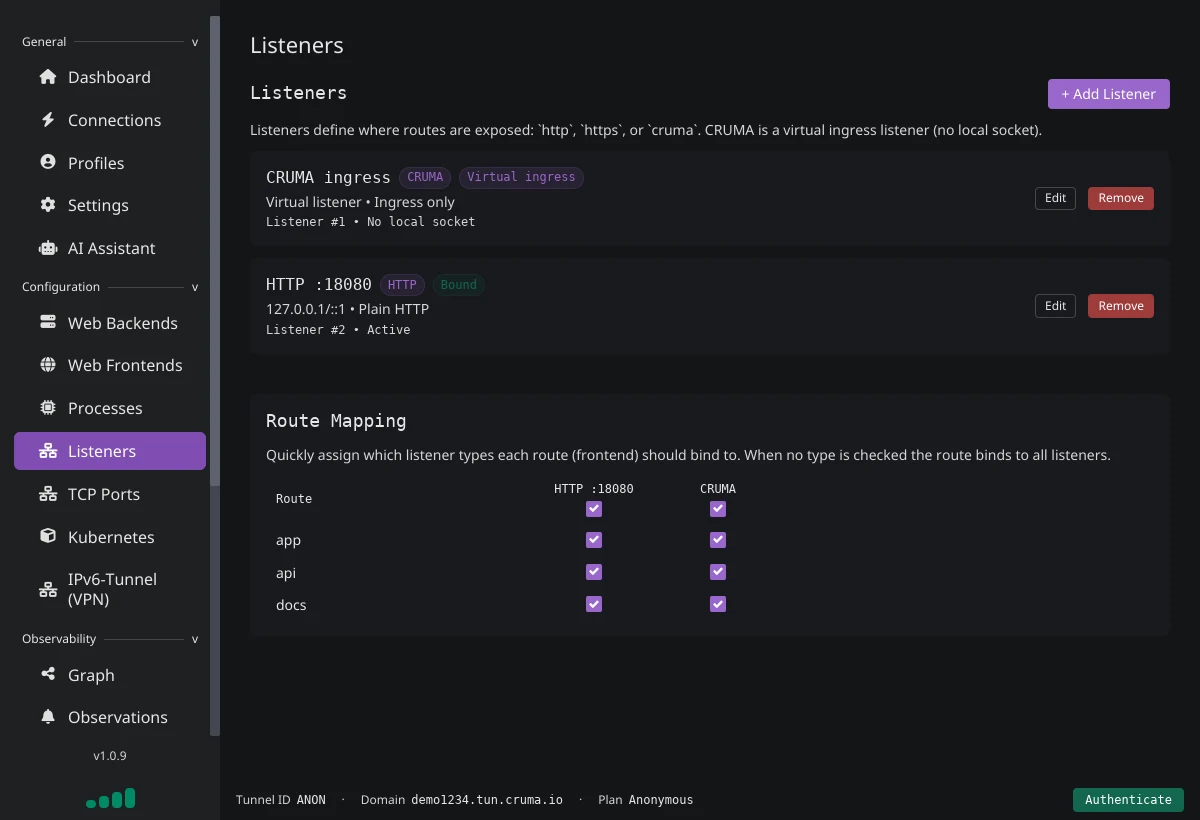Open Settings page
Screen dimensions: 1200x820
tap(110, 205)
